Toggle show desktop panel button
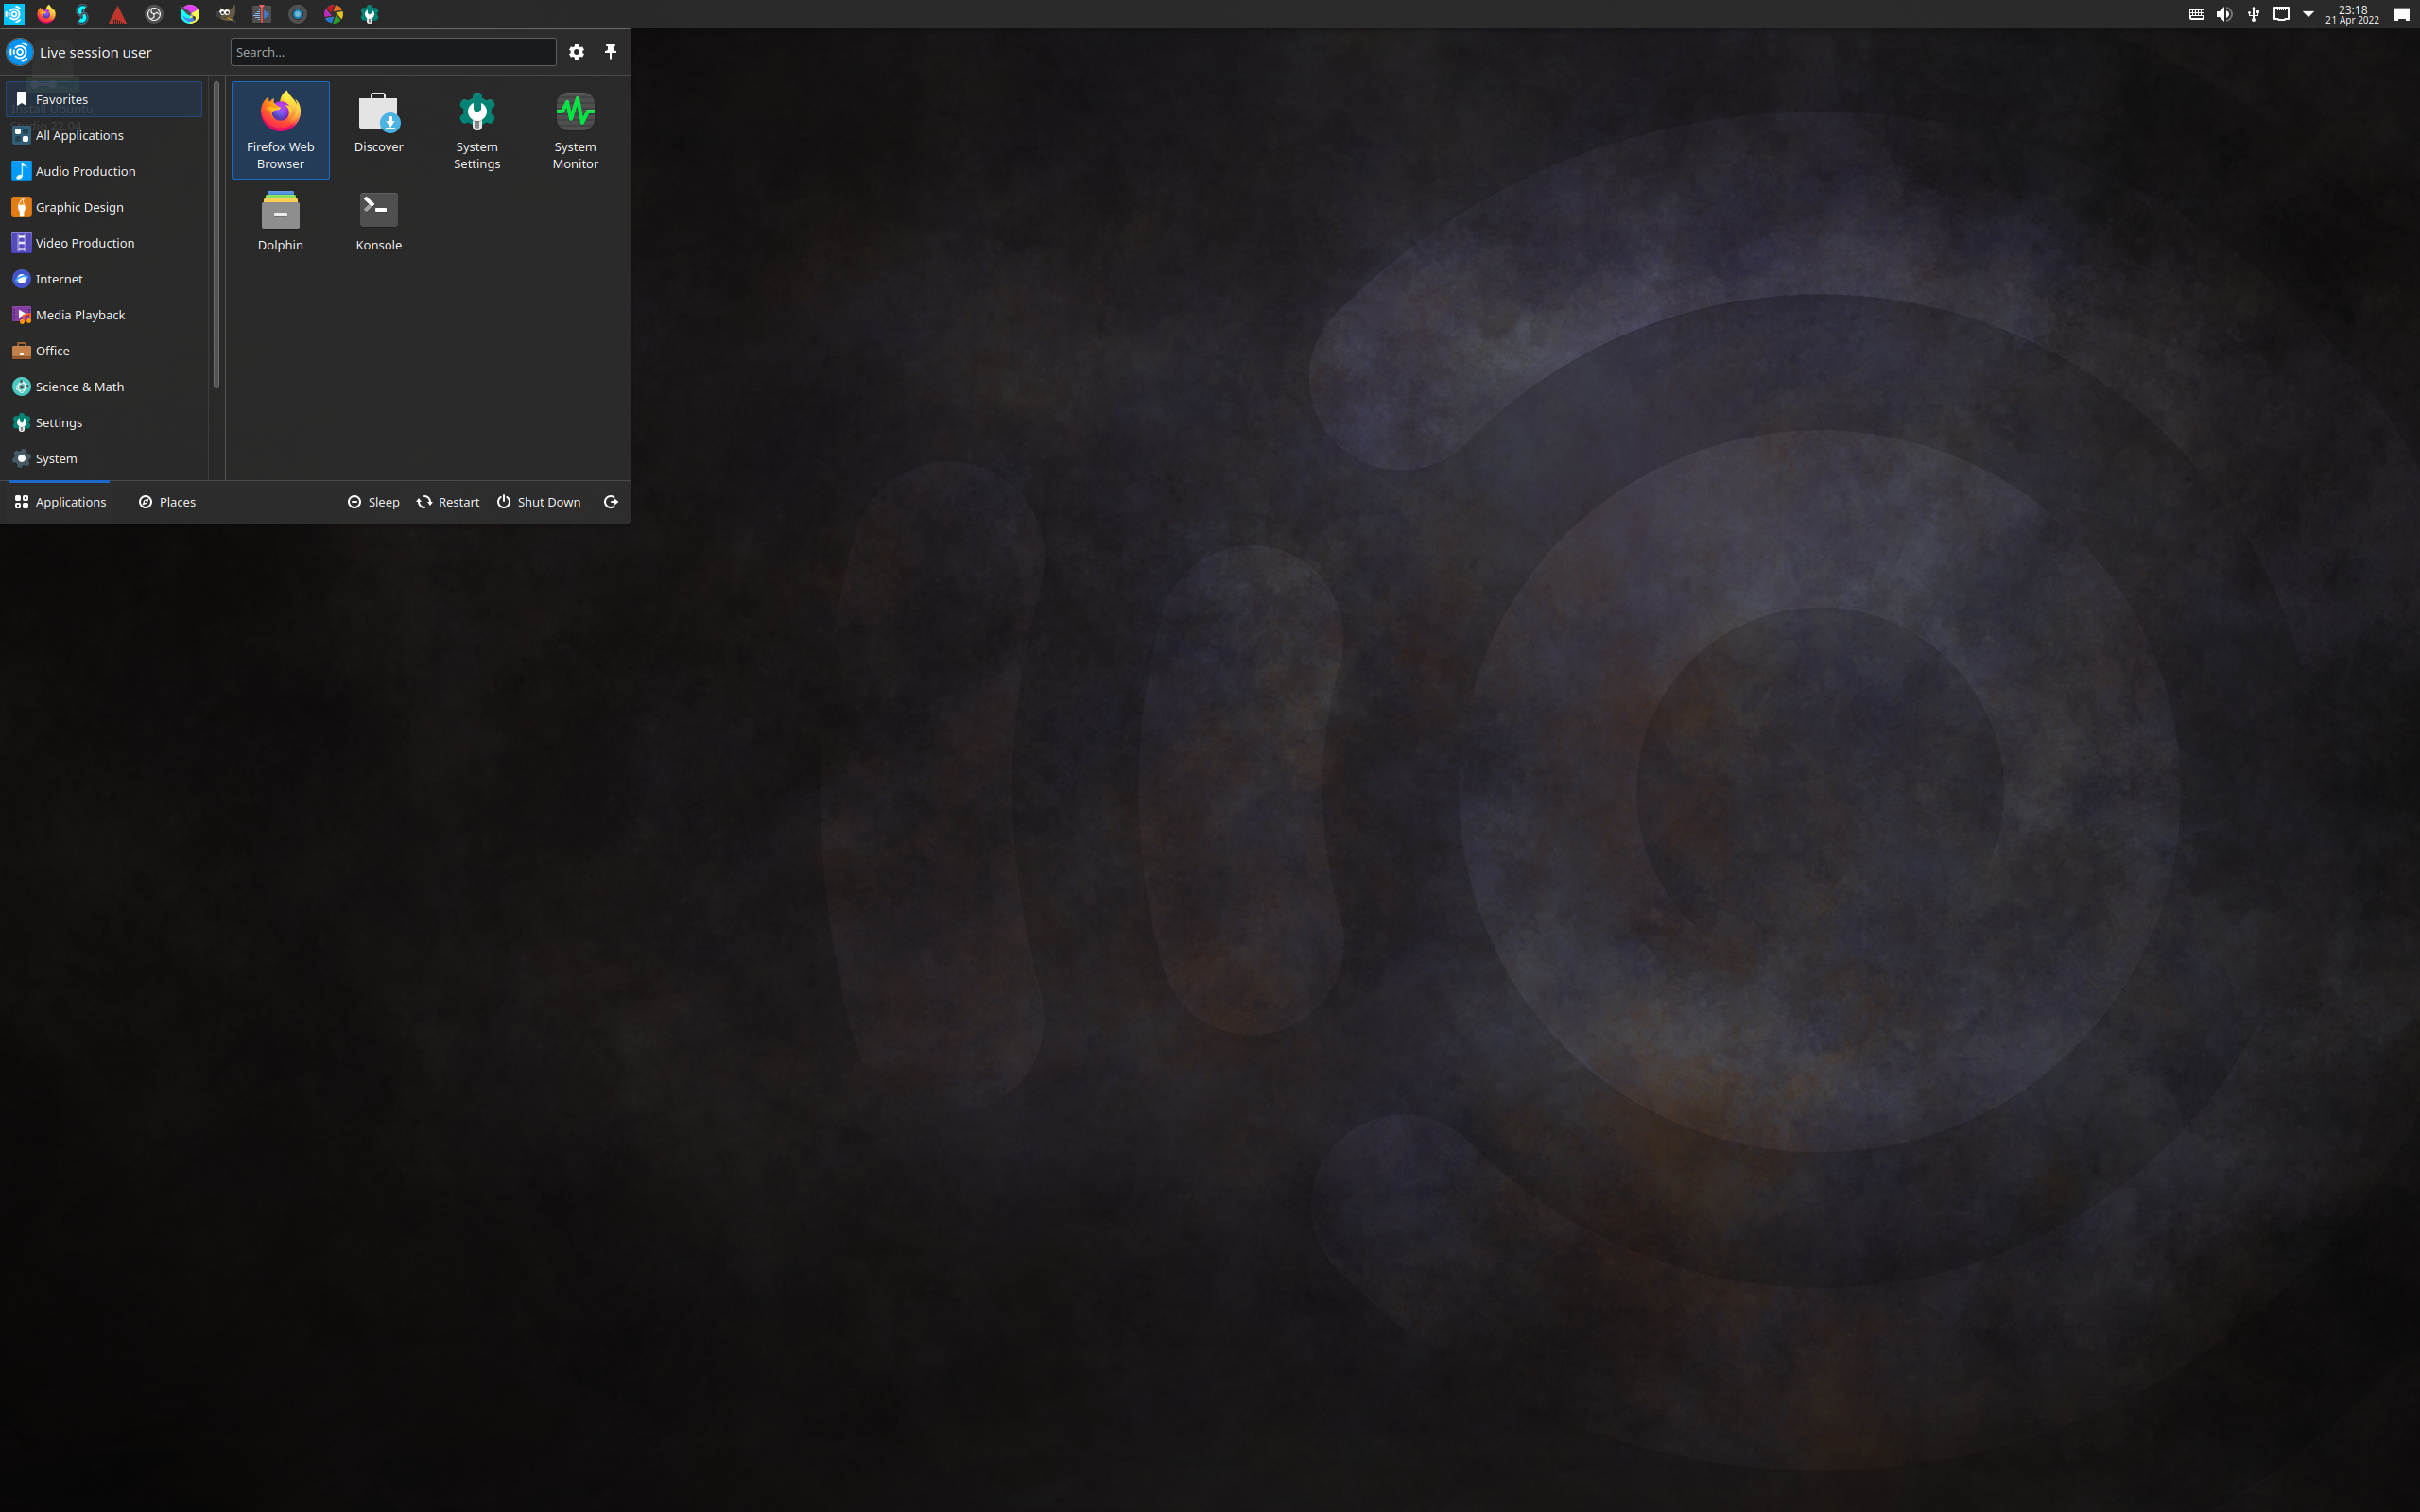The image size is (2420, 1512). click(x=2401, y=14)
